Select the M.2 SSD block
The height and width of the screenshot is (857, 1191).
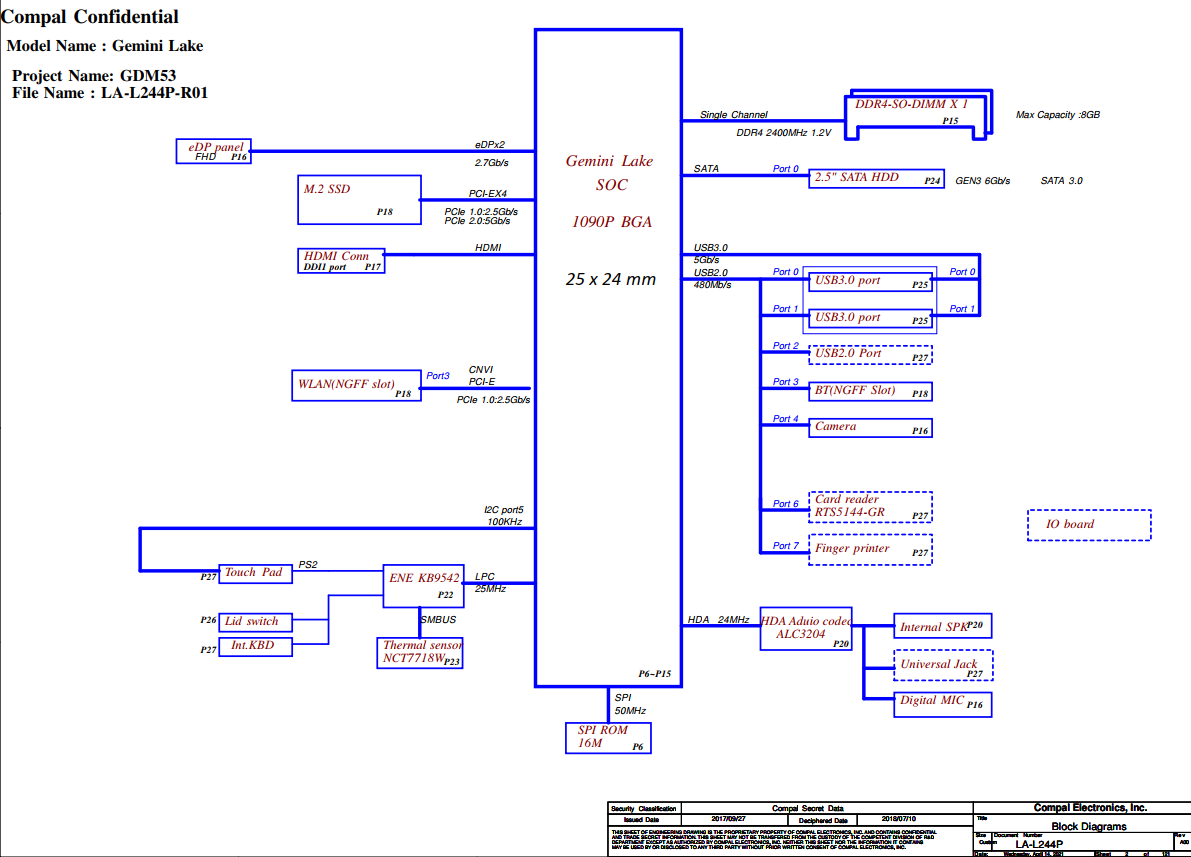pos(359,200)
